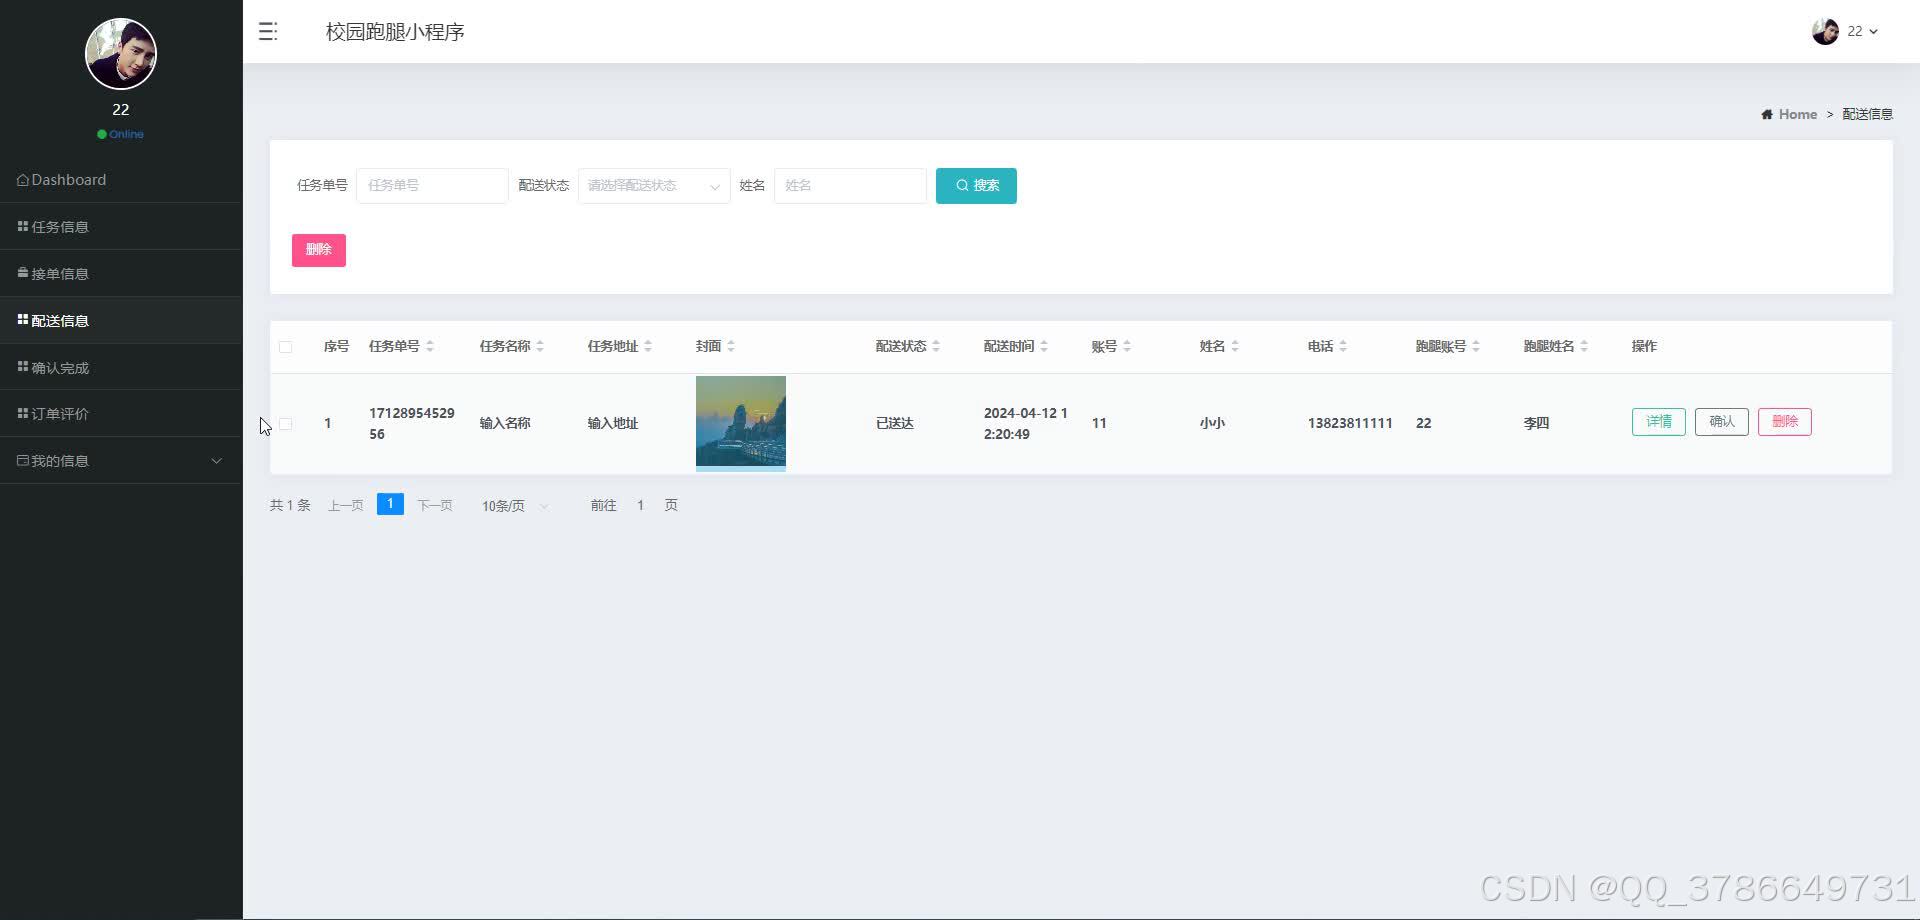Expand the 我的信息 submenu
This screenshot has width=1920, height=920.
pyautogui.click(x=121, y=461)
